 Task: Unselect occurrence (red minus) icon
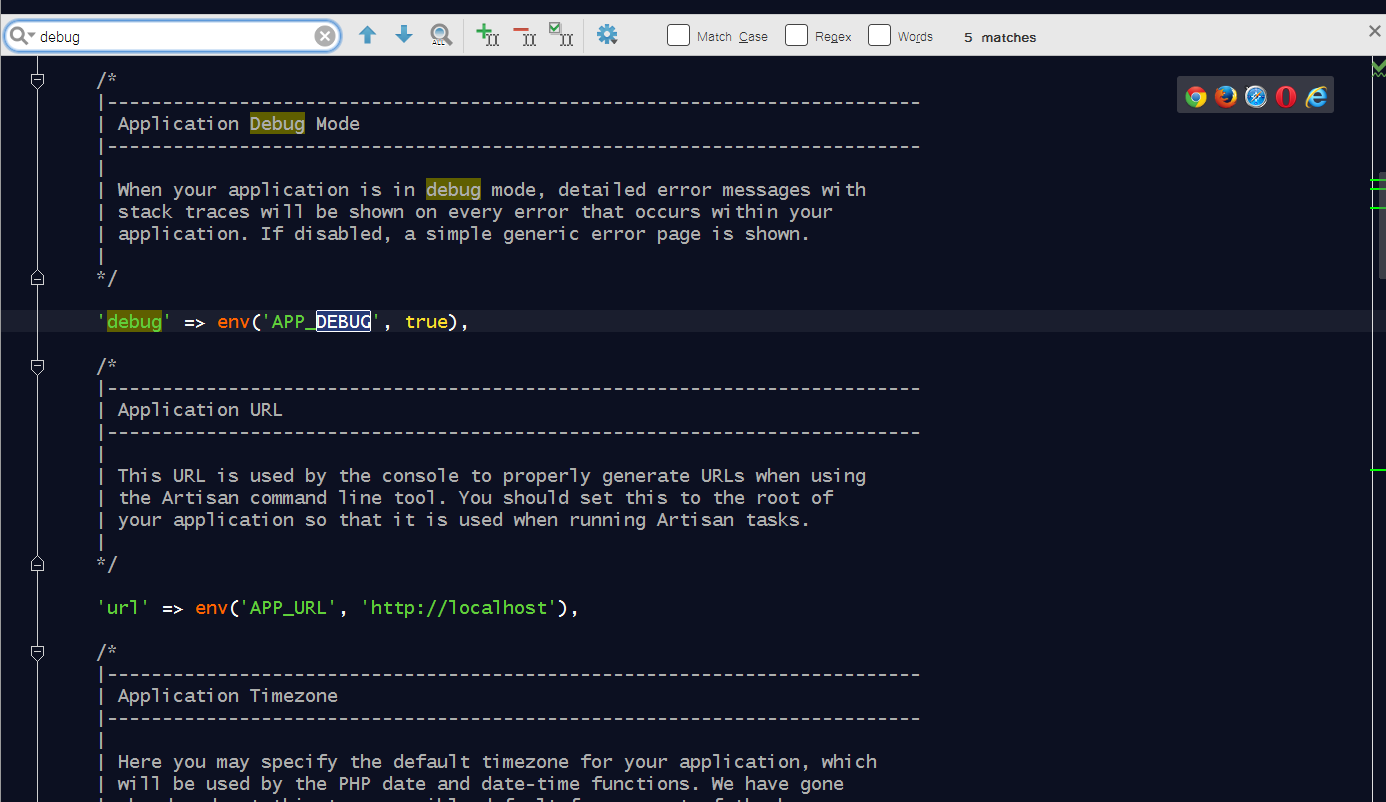pyautogui.click(x=524, y=35)
